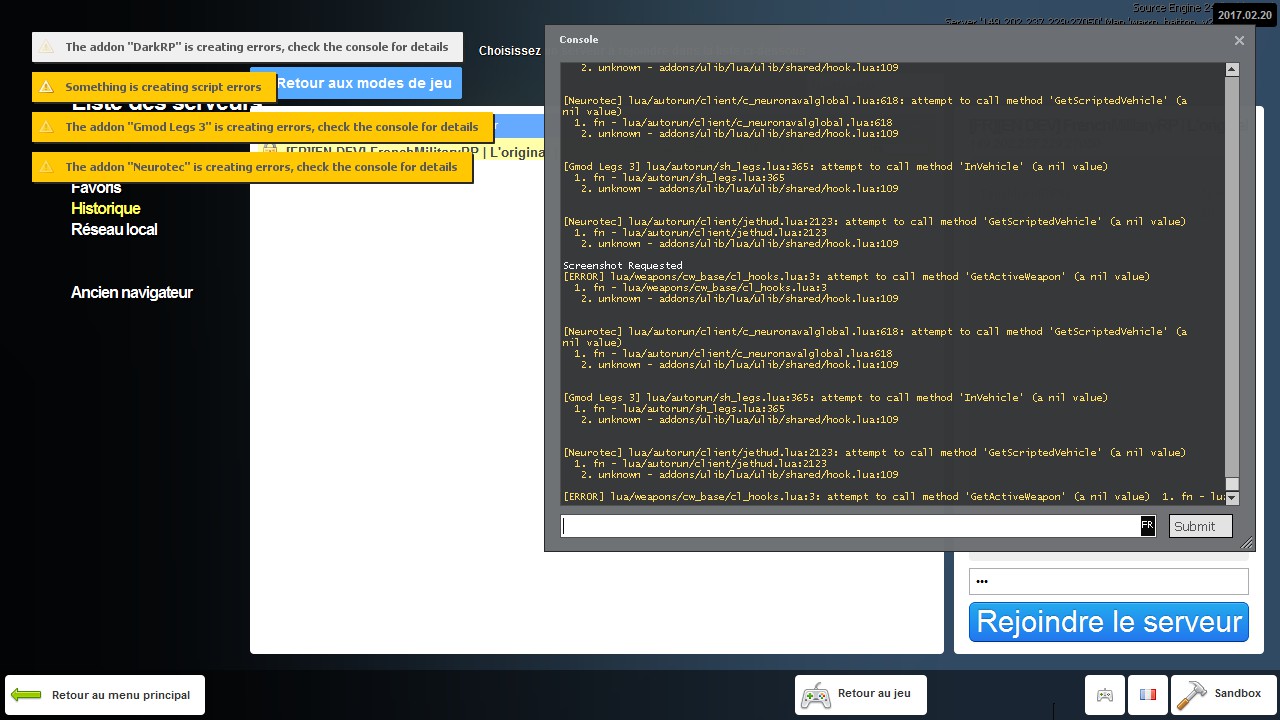
Task: Close the Console window
Action: tap(1239, 41)
